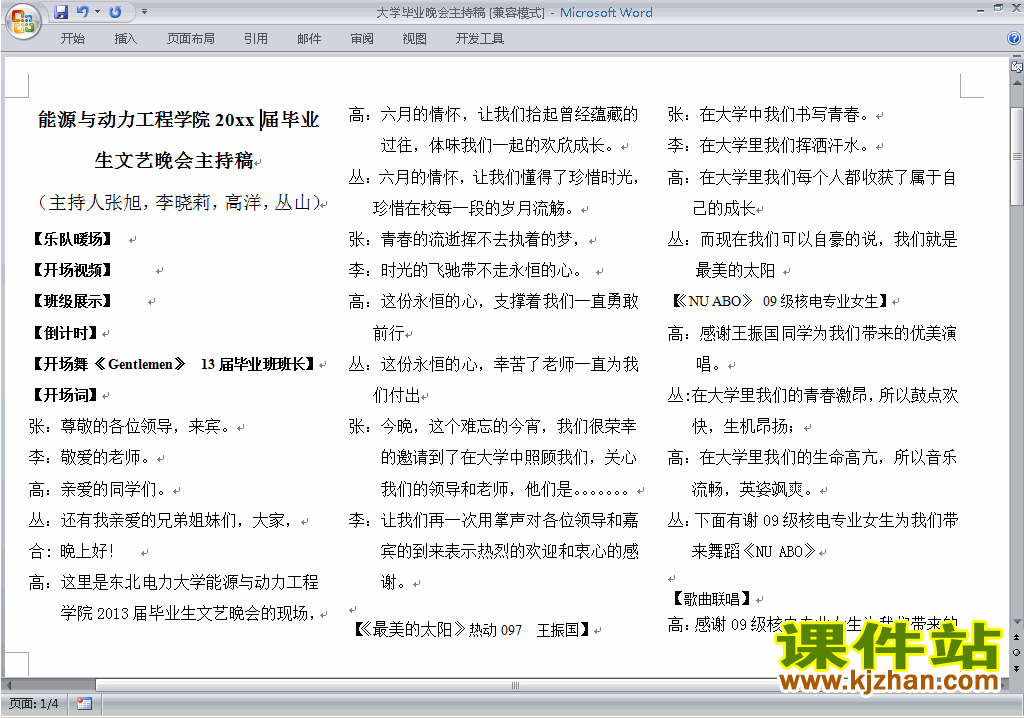Open the 审阅 ribbon tab
1024x718 pixels.
[362, 39]
